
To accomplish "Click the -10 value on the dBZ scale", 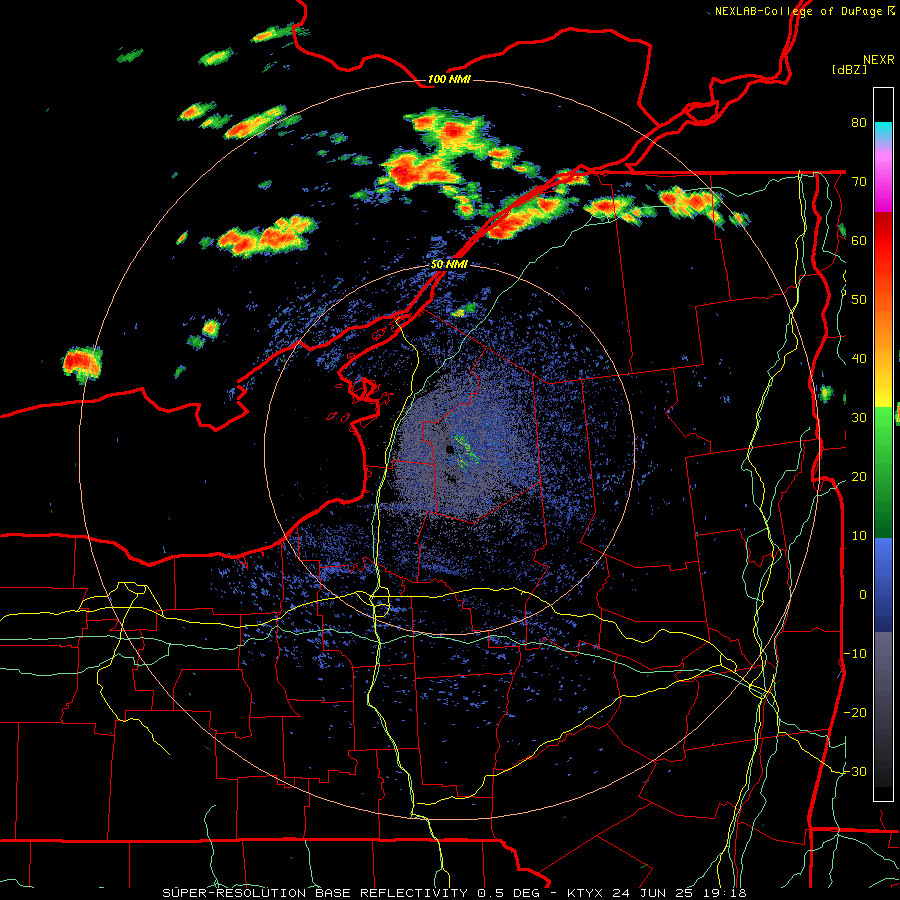I will (855, 653).
